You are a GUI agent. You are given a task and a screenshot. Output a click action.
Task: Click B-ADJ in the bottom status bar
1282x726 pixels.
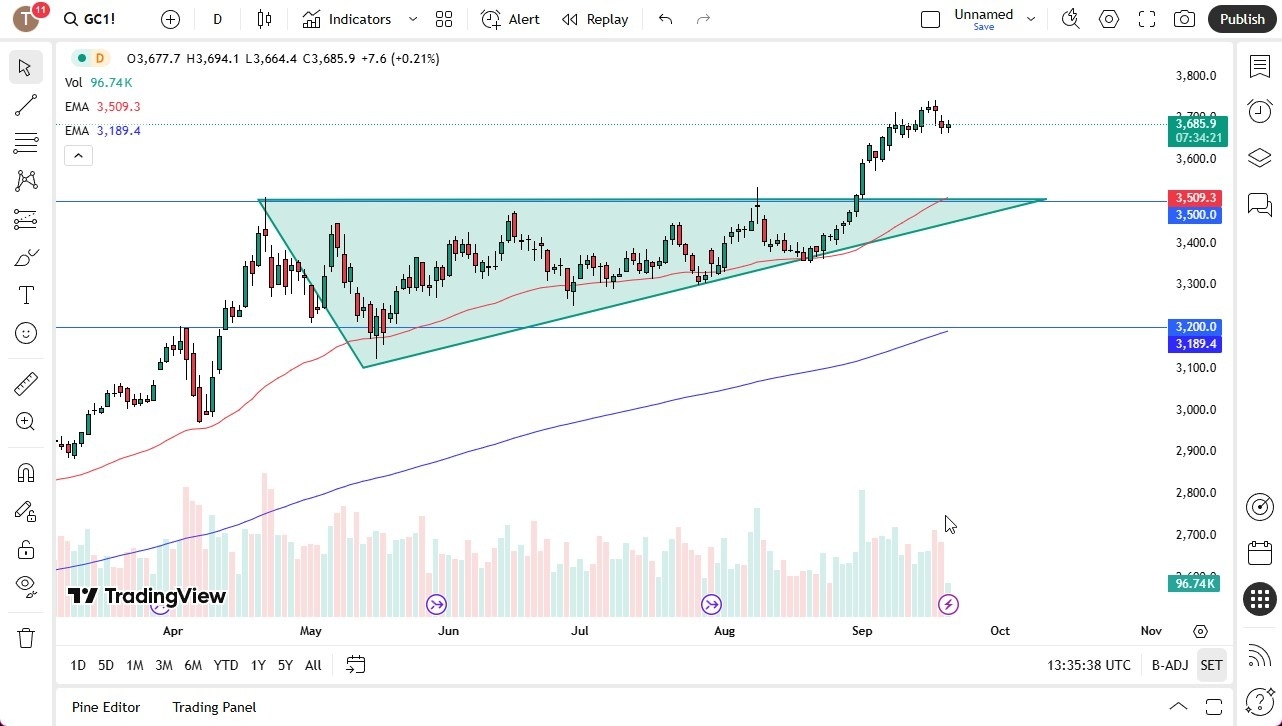pyautogui.click(x=1169, y=665)
